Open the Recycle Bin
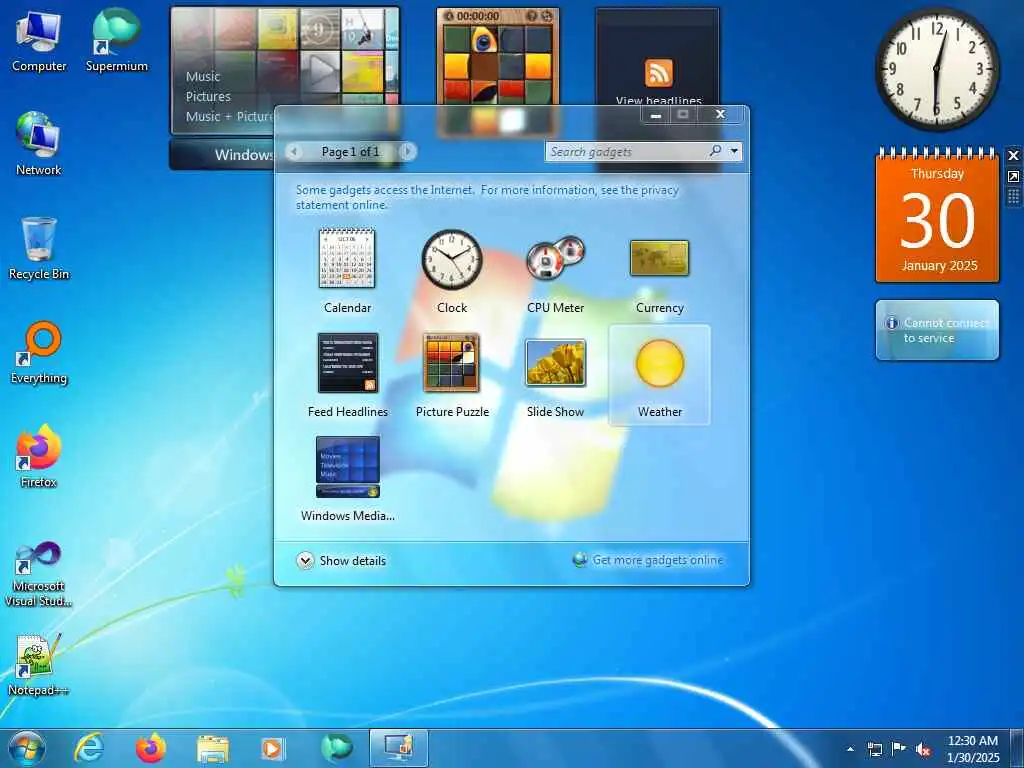The width and height of the screenshot is (1024, 768). pos(39,249)
